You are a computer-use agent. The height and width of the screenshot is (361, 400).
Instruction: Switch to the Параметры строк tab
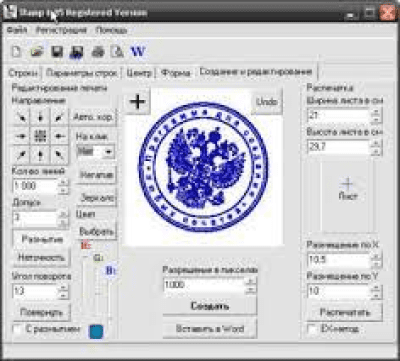(82, 73)
